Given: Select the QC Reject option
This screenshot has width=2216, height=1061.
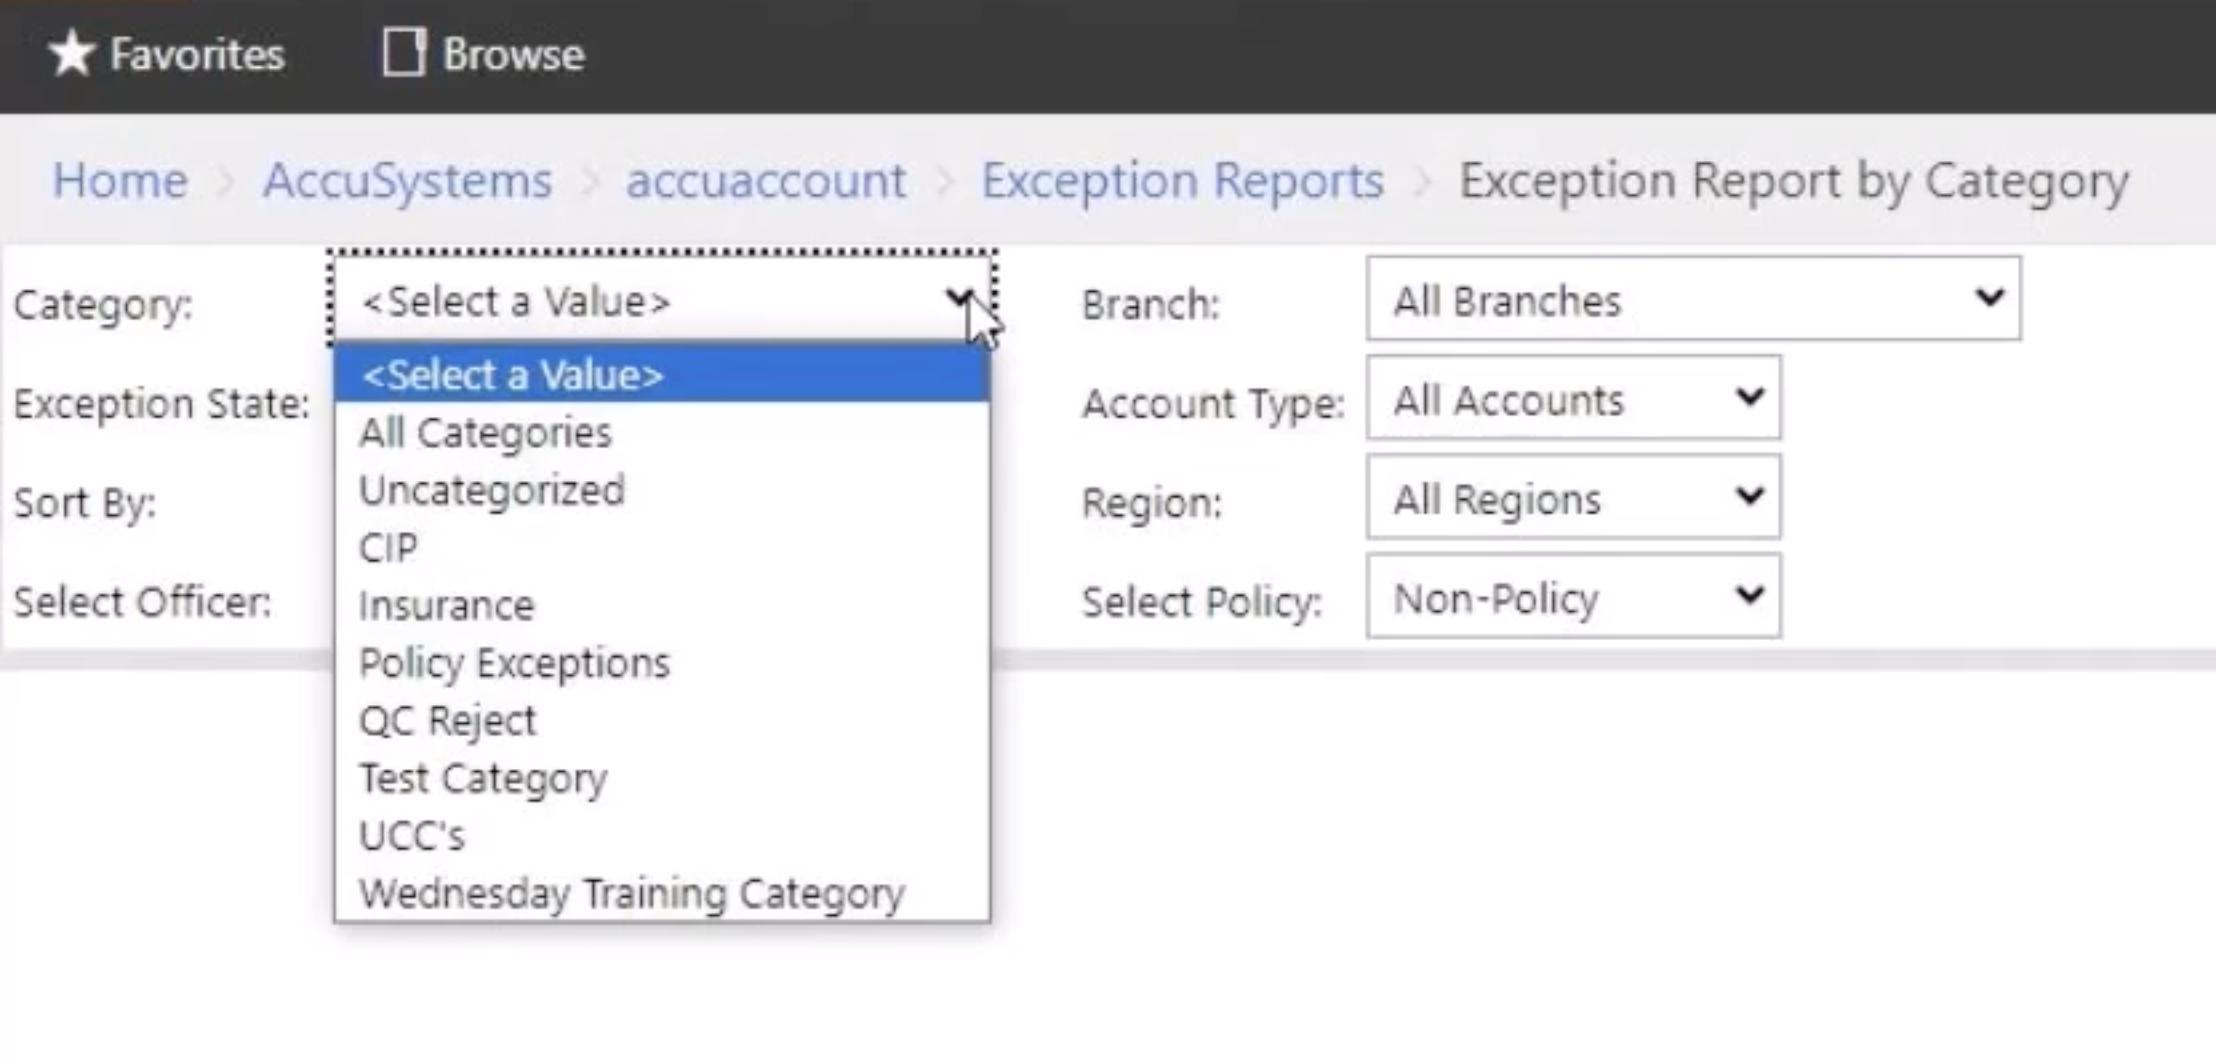Looking at the screenshot, I should tap(448, 720).
